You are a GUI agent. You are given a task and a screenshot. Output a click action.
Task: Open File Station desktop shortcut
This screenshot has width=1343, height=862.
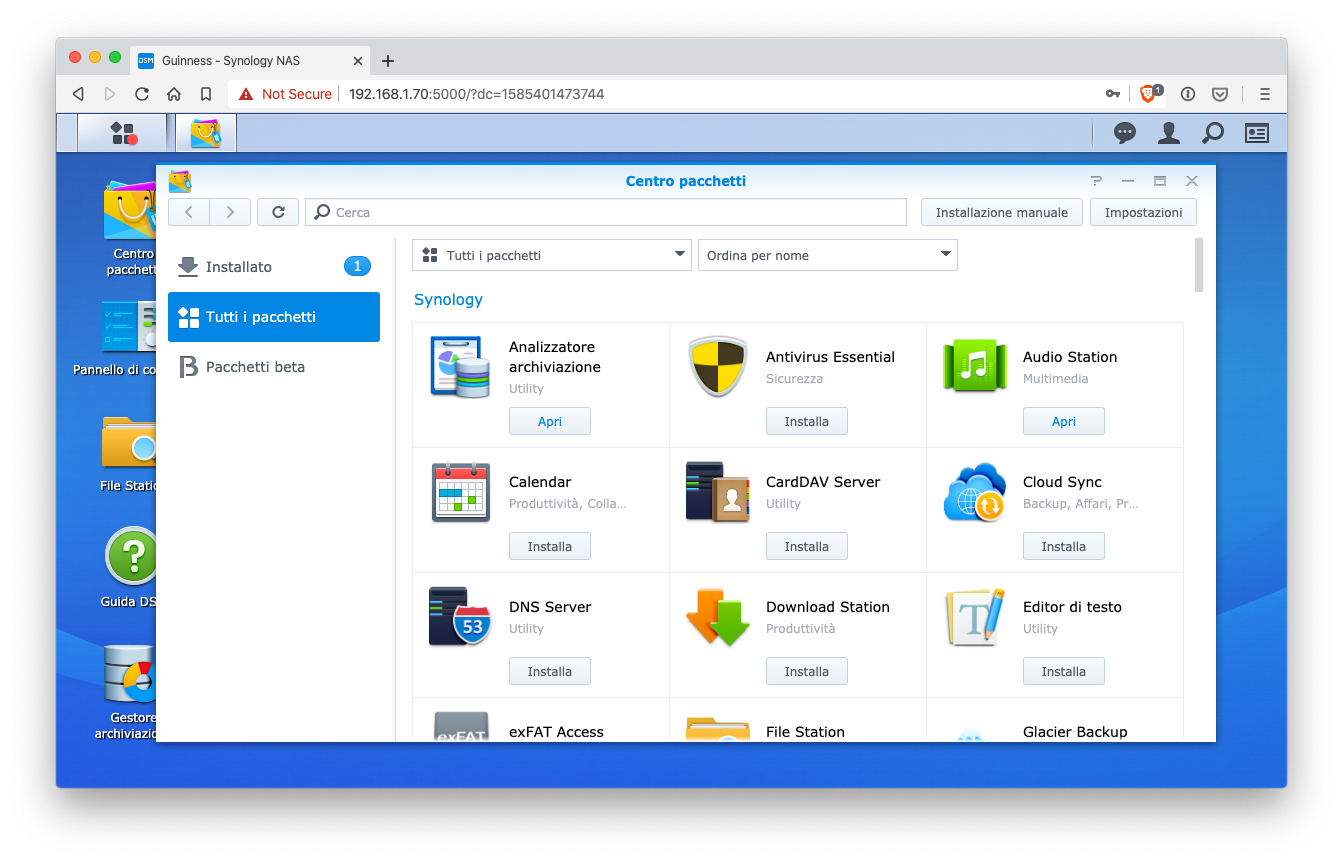pos(129,453)
